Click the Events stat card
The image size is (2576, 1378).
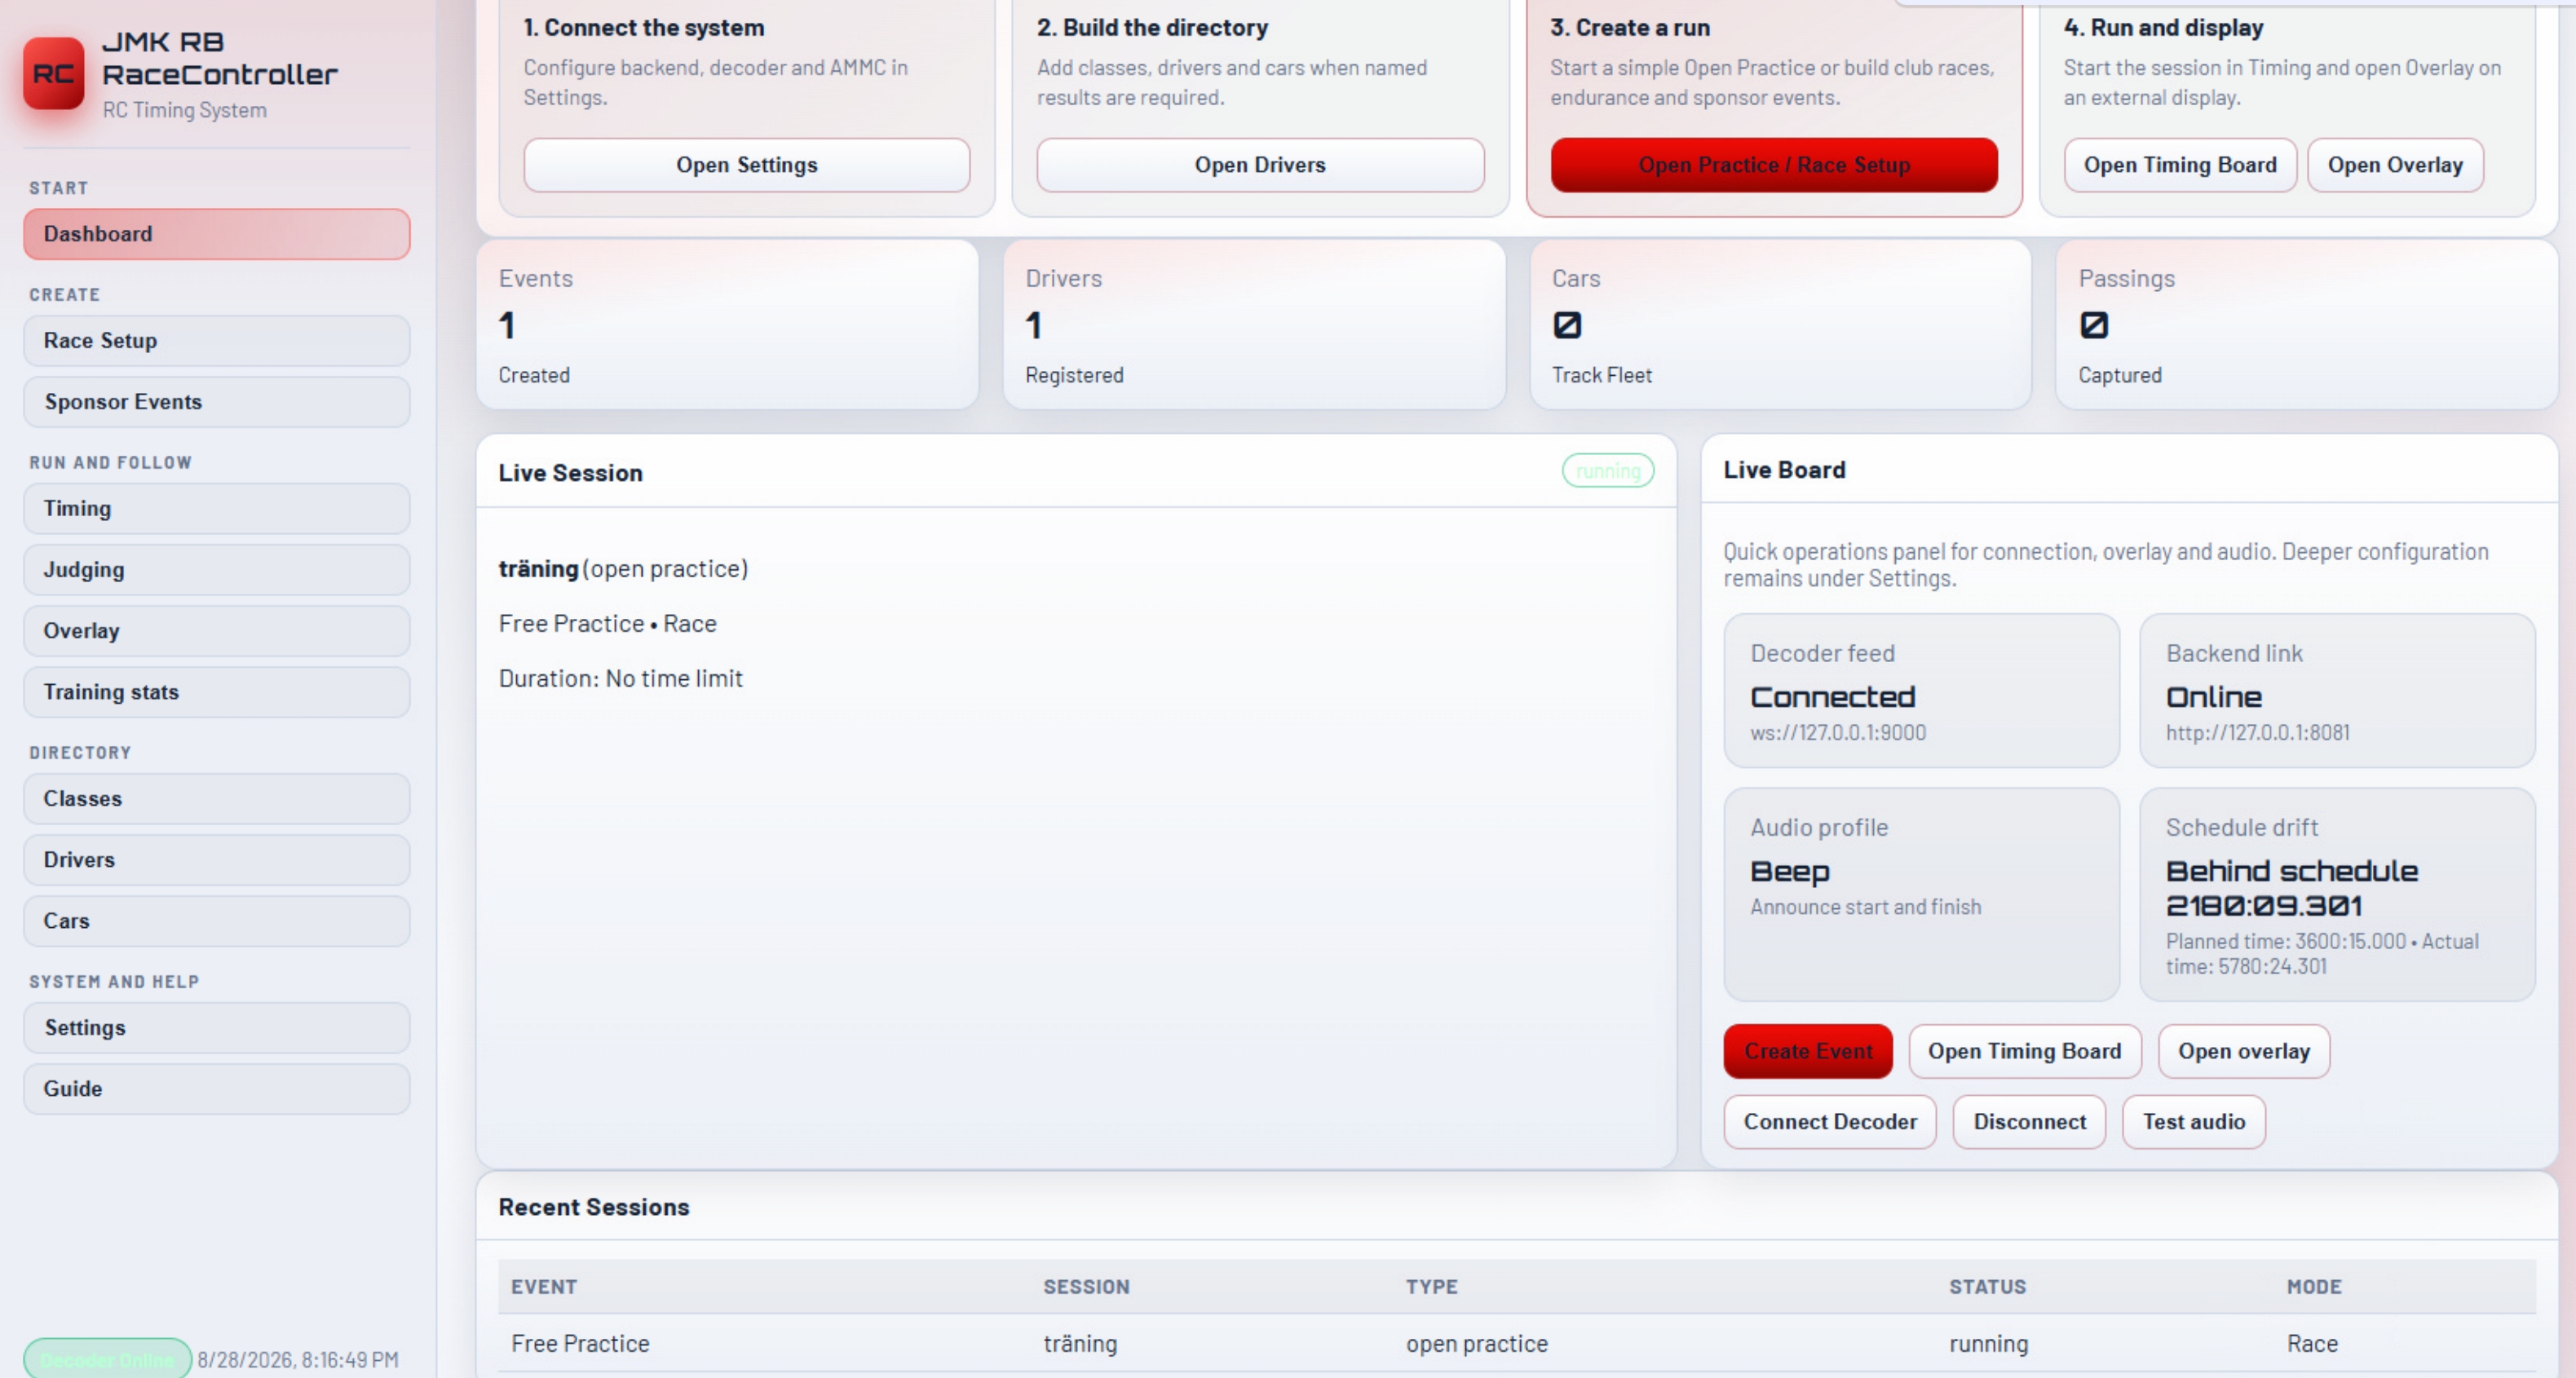point(727,325)
